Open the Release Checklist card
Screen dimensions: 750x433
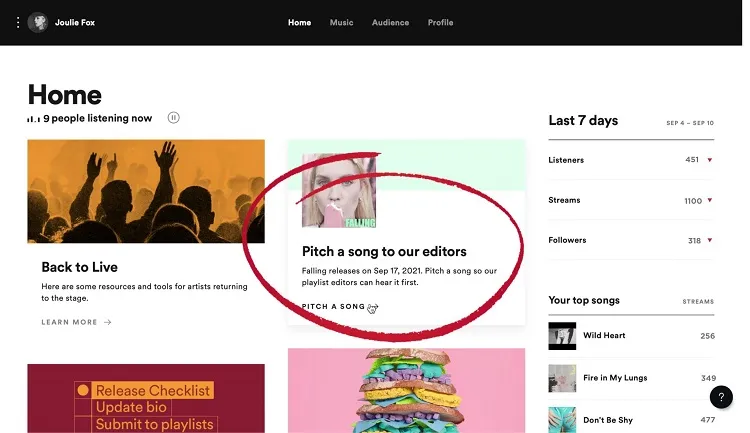click(x=146, y=398)
